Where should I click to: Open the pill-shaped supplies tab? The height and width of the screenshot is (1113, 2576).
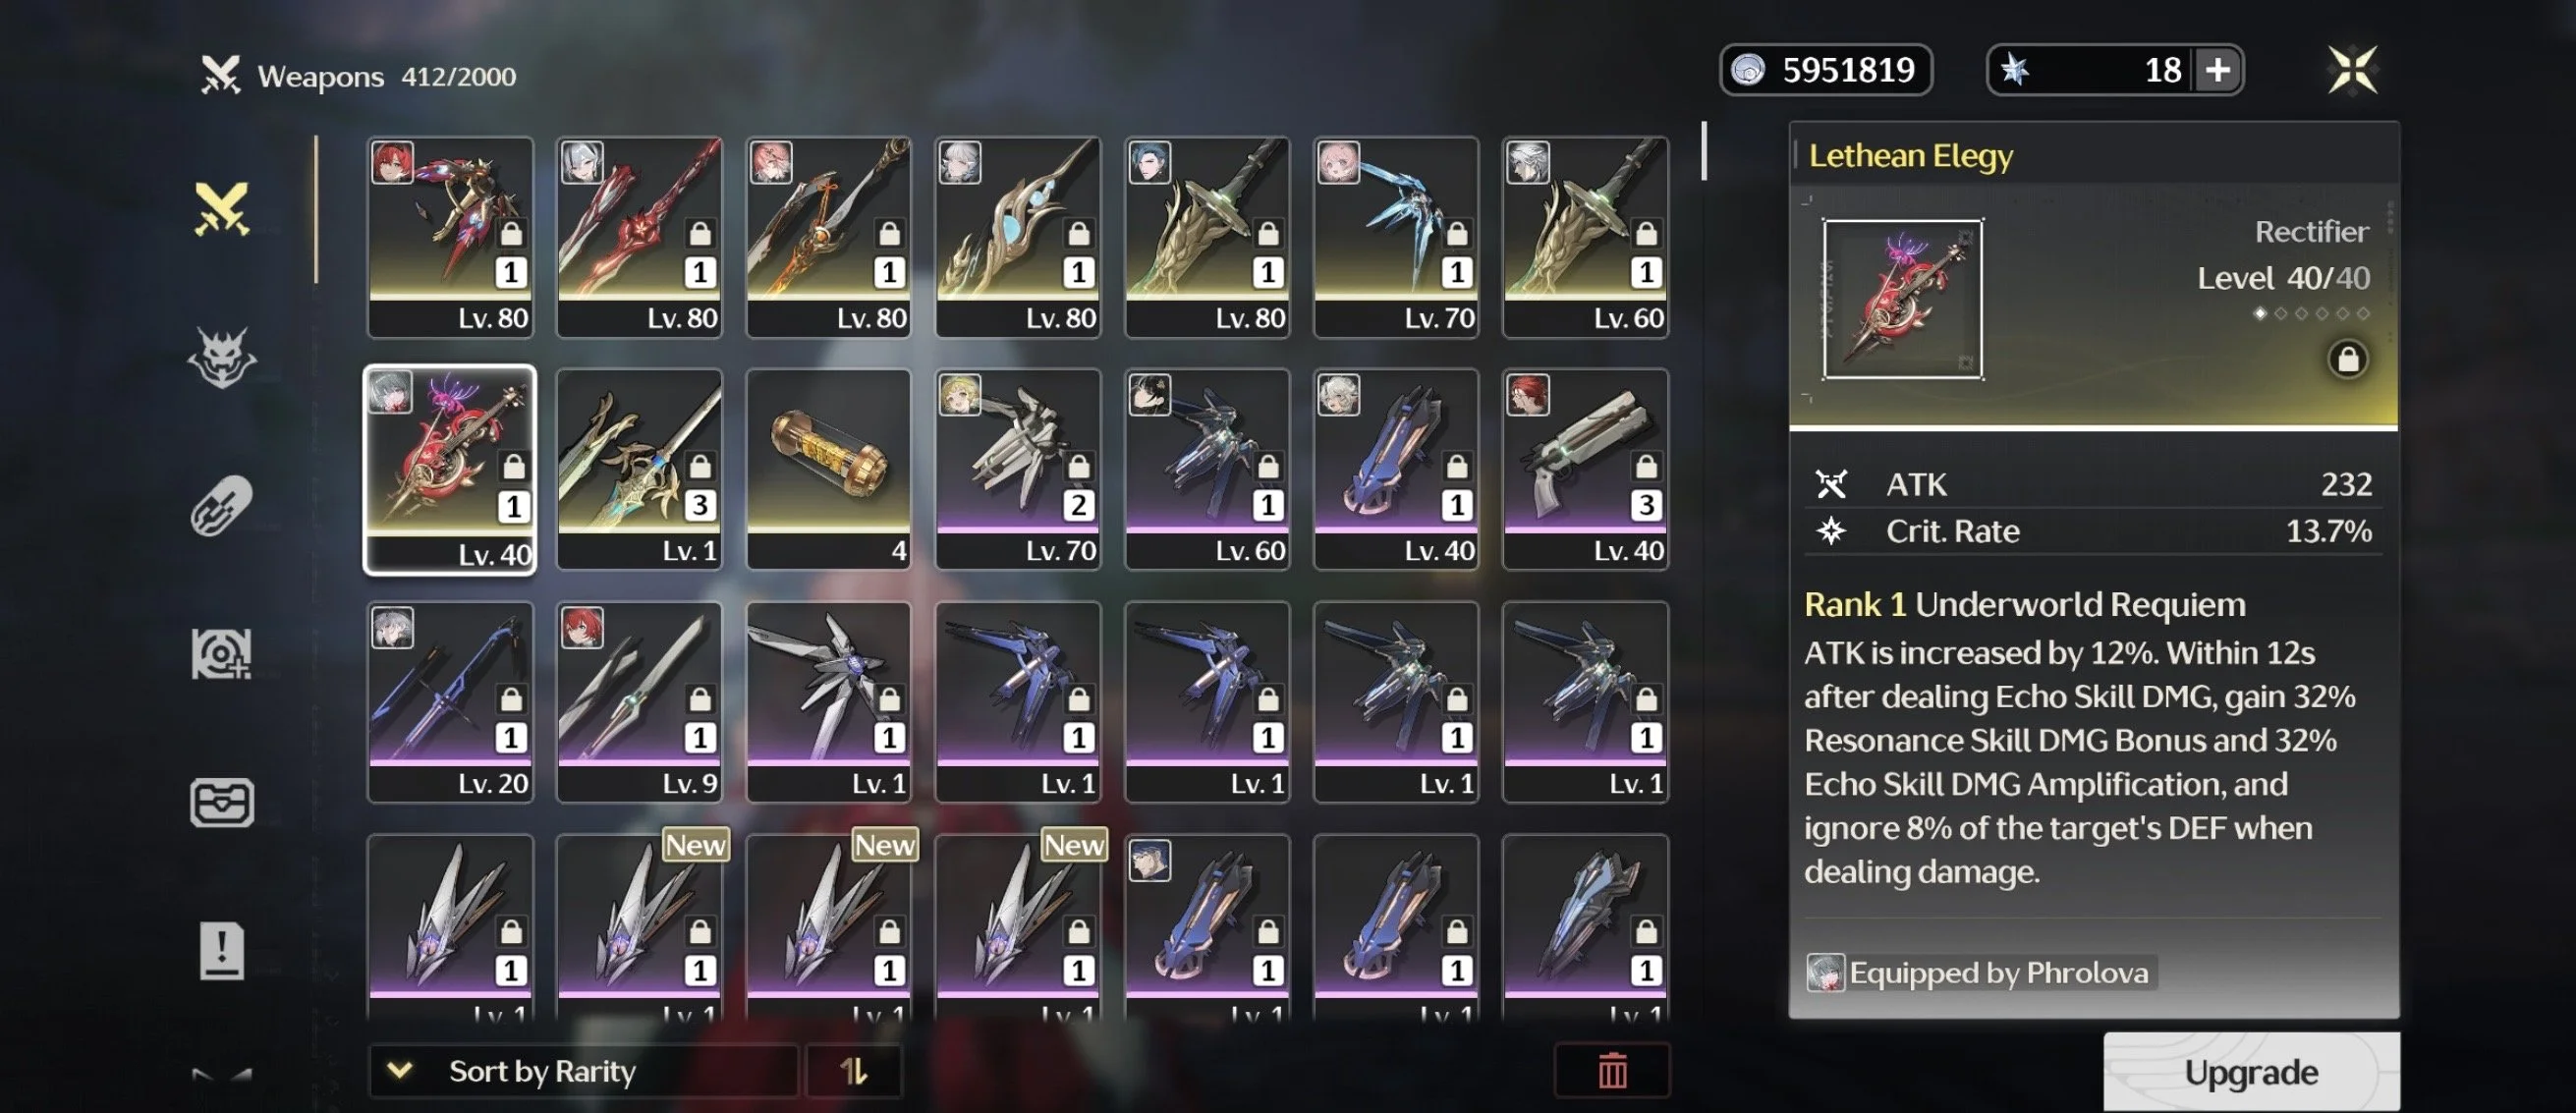pos(221,505)
